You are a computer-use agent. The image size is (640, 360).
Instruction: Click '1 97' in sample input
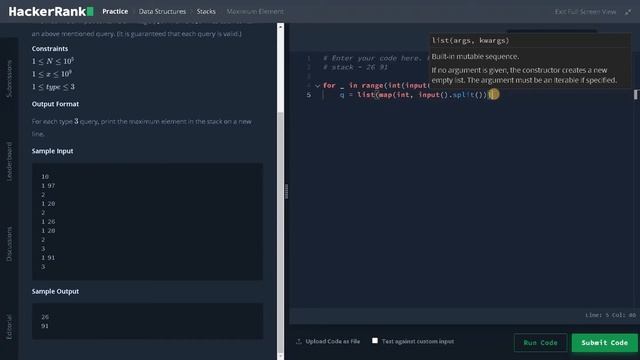pos(48,186)
